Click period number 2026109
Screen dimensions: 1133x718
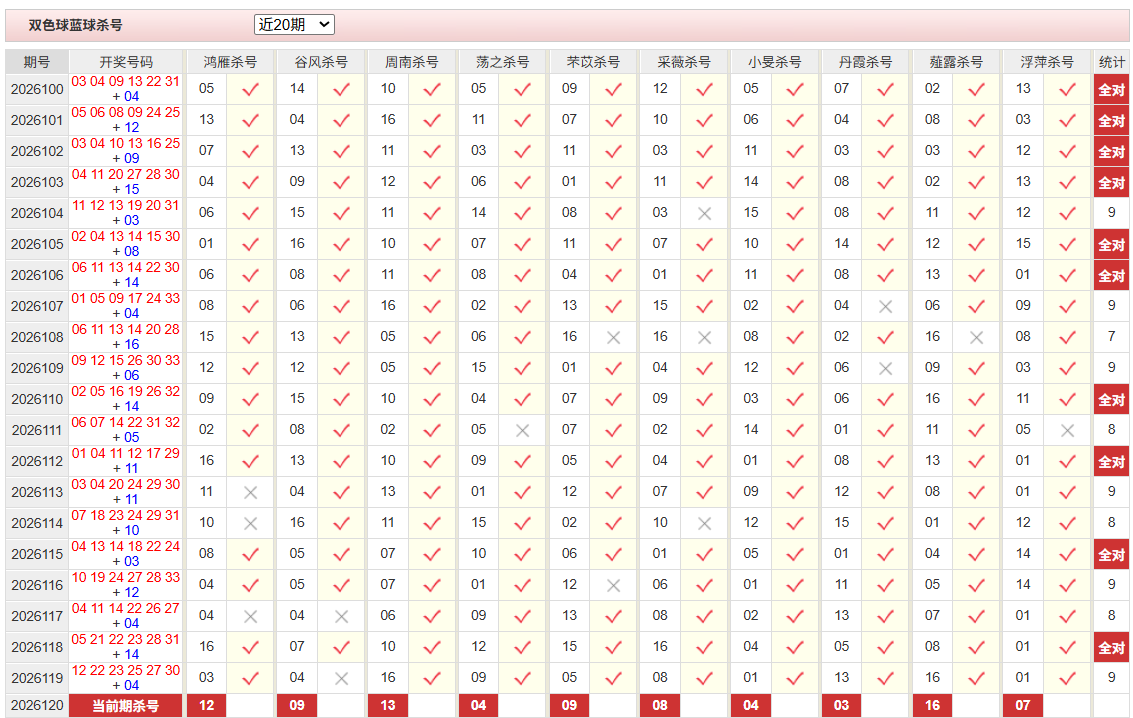click(x=37, y=368)
